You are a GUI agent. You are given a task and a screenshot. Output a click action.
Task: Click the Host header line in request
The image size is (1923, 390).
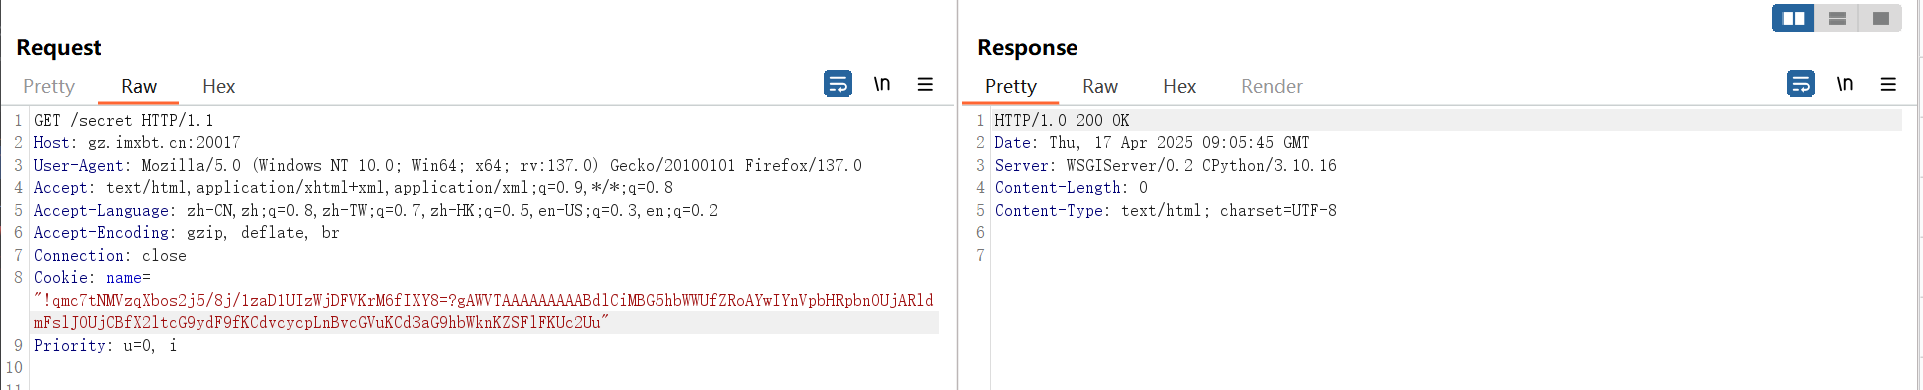tap(137, 143)
